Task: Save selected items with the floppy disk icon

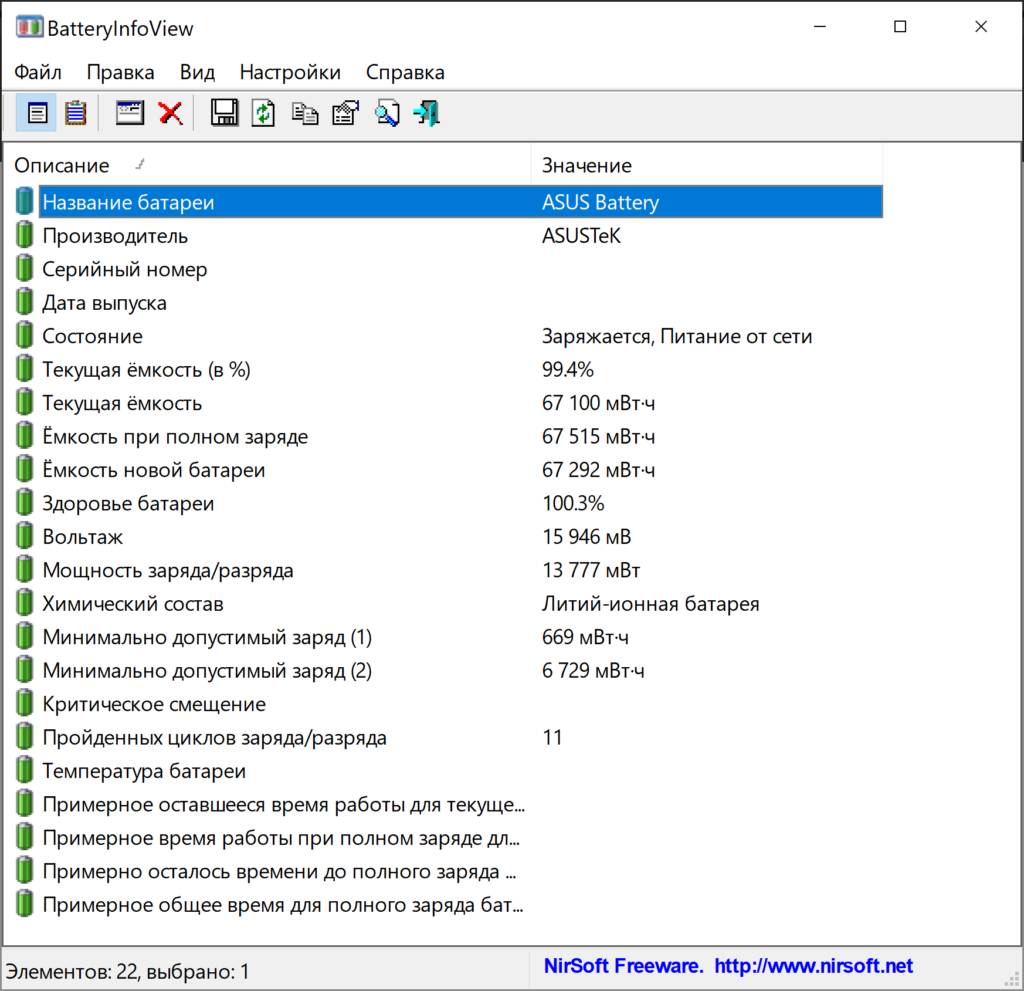Action: click(224, 113)
